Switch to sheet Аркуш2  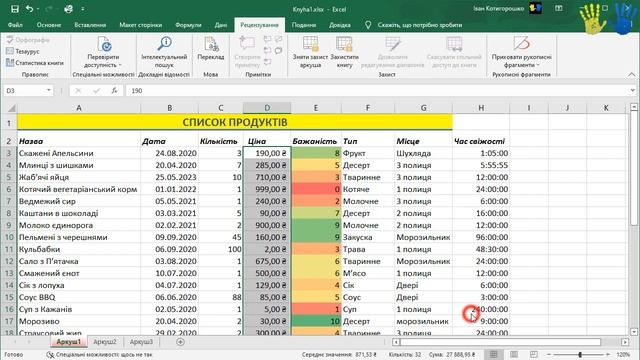tap(105, 342)
